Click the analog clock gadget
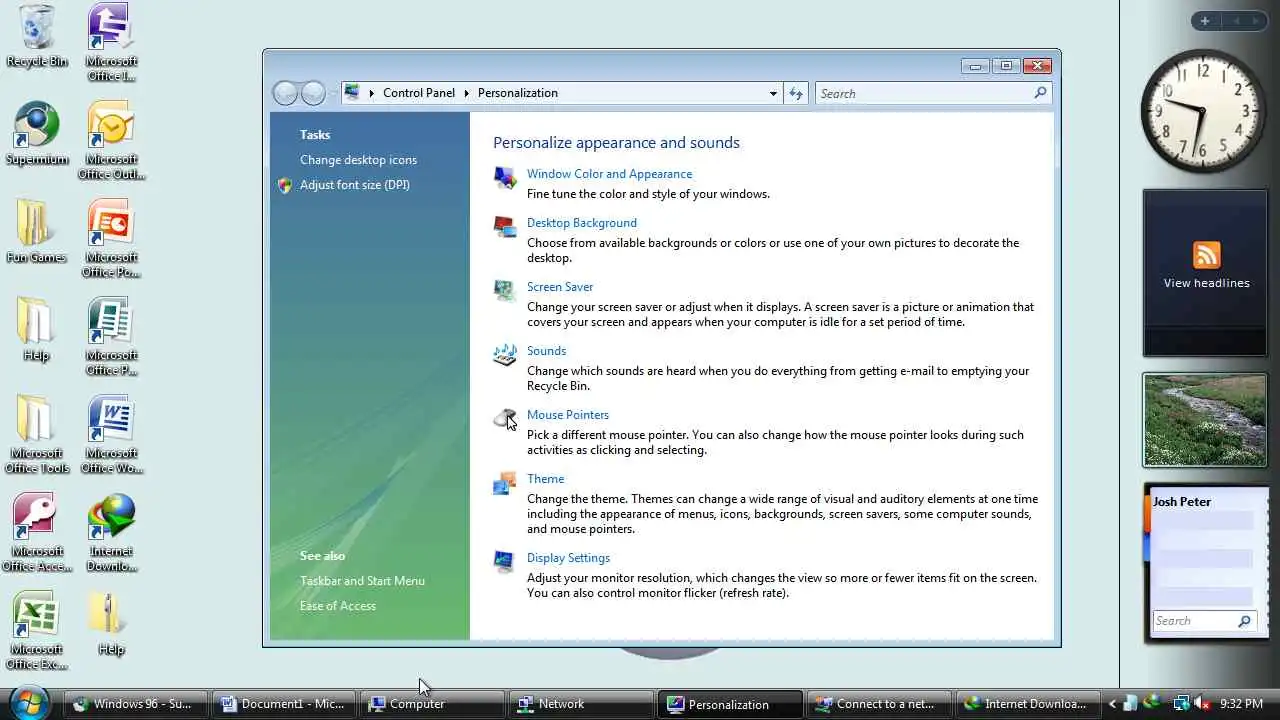Image resolution: width=1280 pixels, height=720 pixels. tap(1202, 111)
